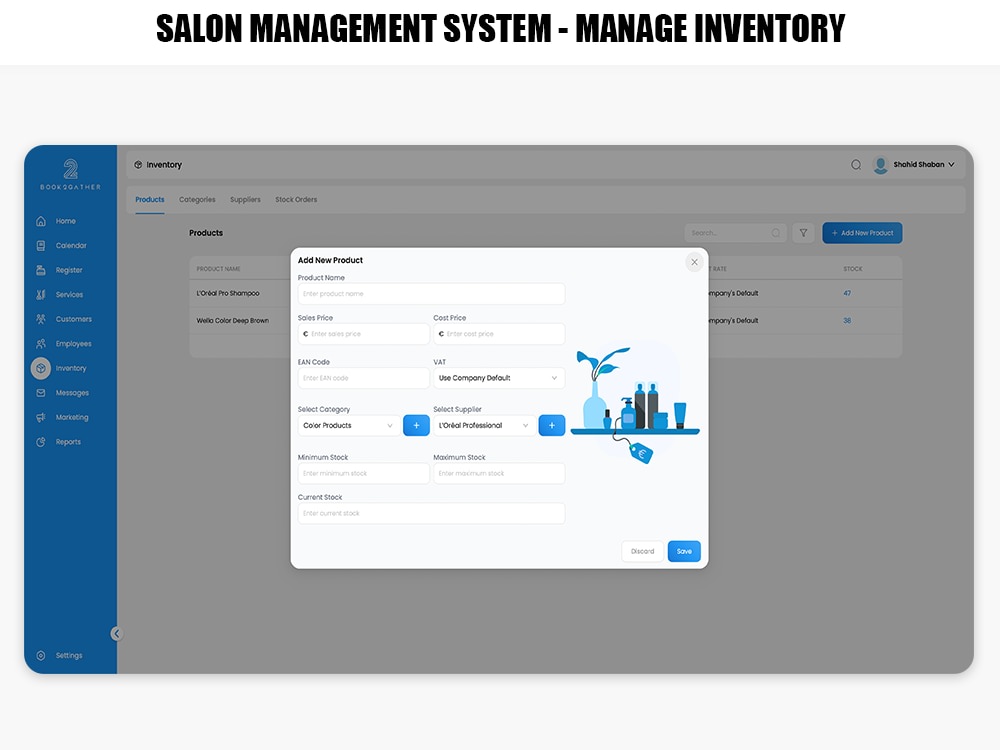Open the Select Supplier dropdown

tap(485, 425)
